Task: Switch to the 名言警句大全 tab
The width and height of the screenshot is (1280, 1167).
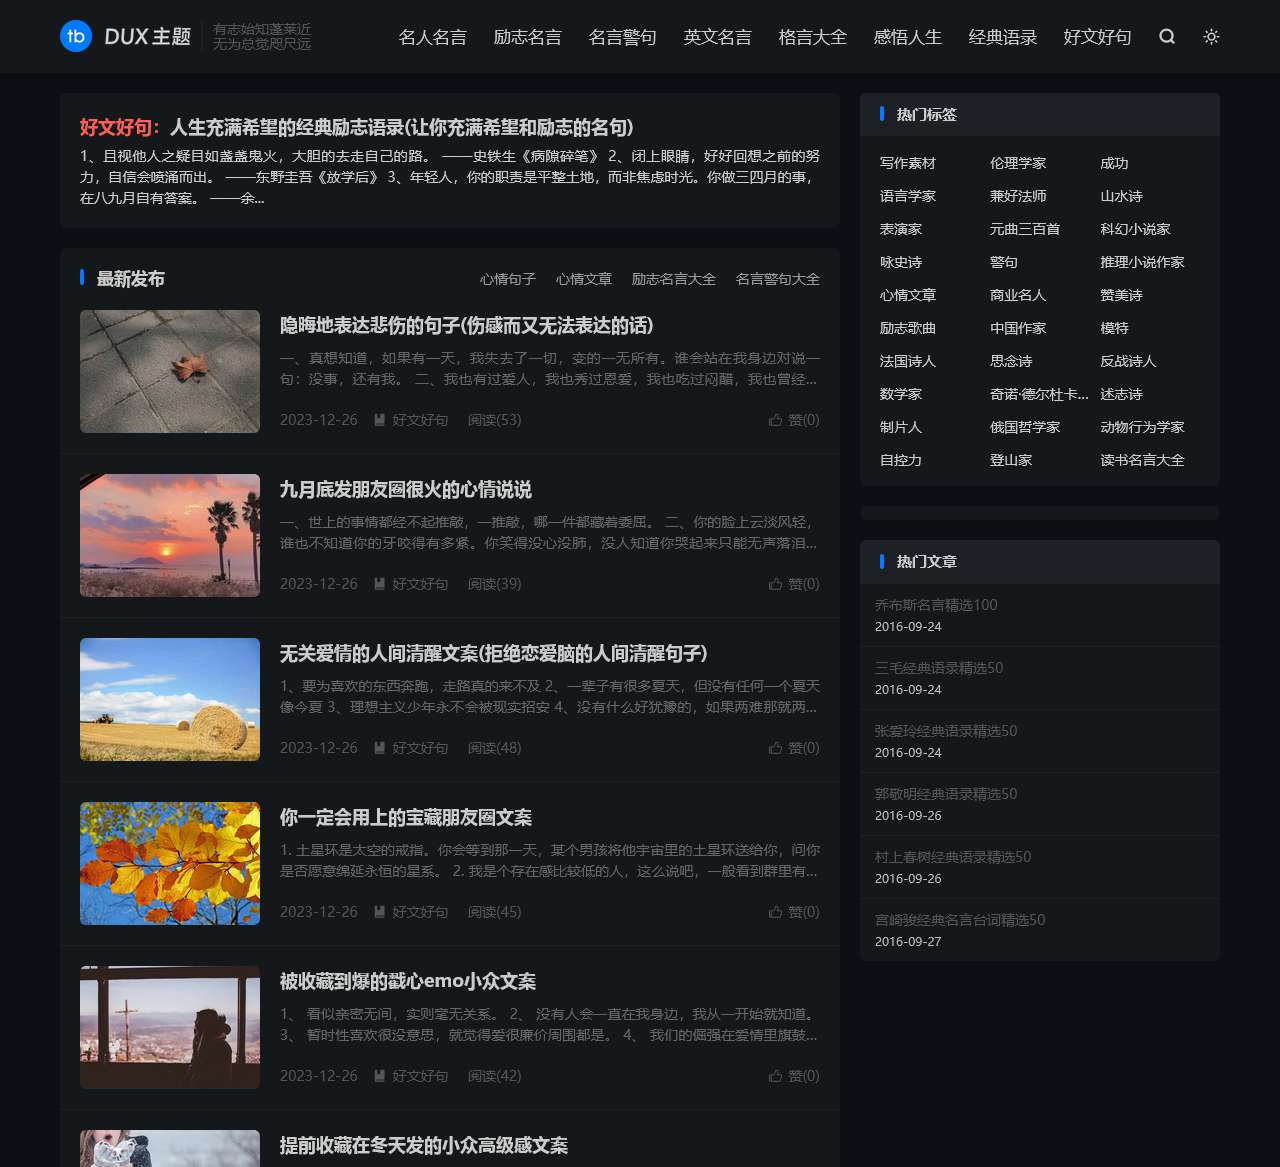Action: [x=778, y=279]
